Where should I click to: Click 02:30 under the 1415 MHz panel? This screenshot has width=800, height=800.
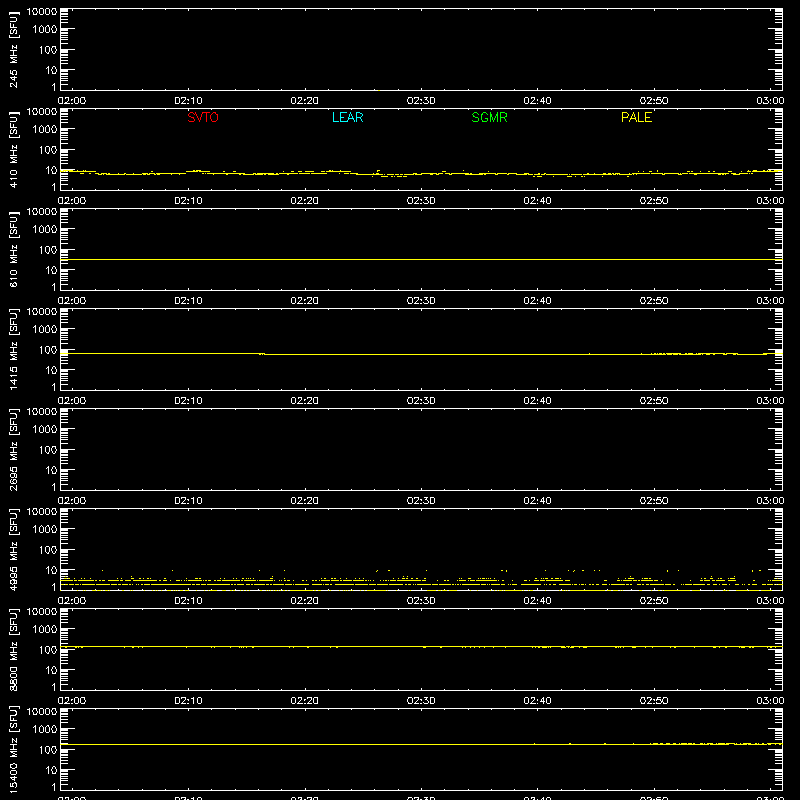pyautogui.click(x=421, y=401)
